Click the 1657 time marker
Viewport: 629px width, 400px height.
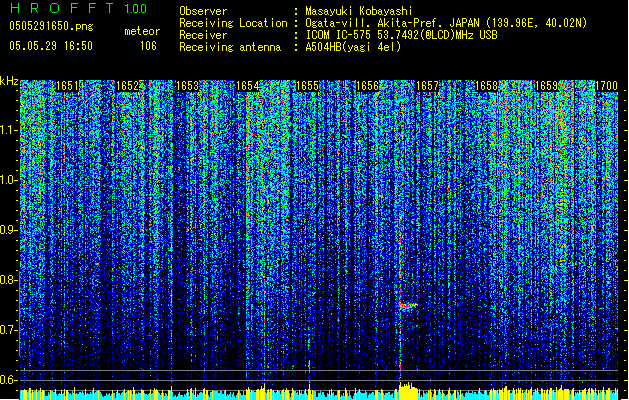(427, 86)
